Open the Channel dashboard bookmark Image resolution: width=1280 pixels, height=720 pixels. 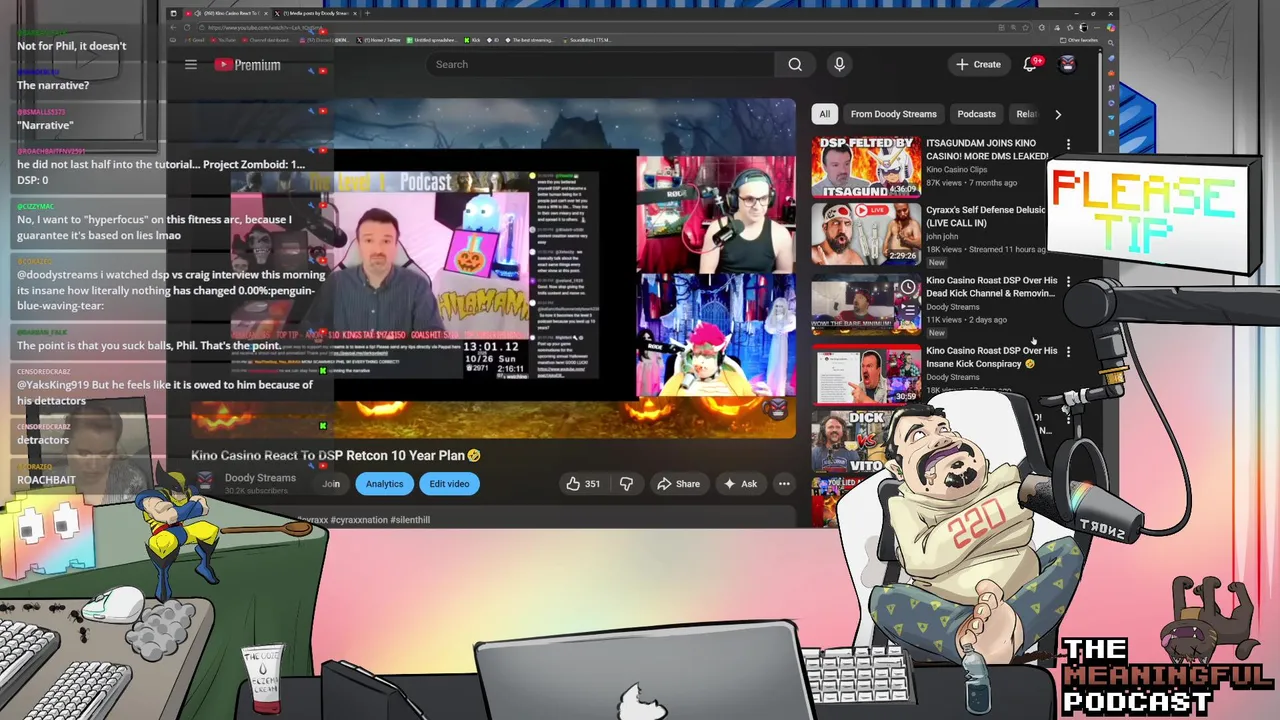[266, 40]
